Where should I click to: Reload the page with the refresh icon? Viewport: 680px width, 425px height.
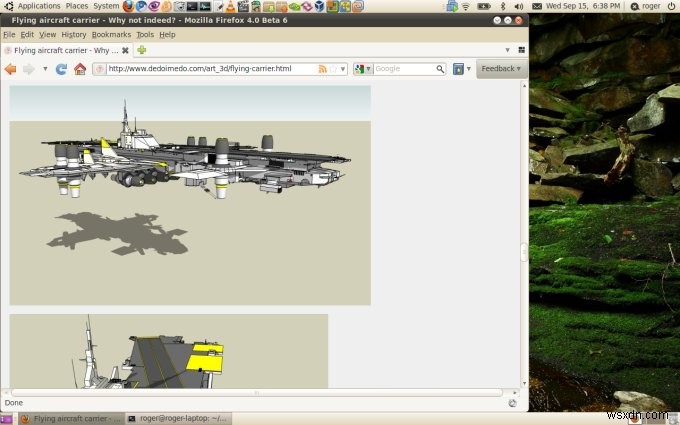coord(61,69)
